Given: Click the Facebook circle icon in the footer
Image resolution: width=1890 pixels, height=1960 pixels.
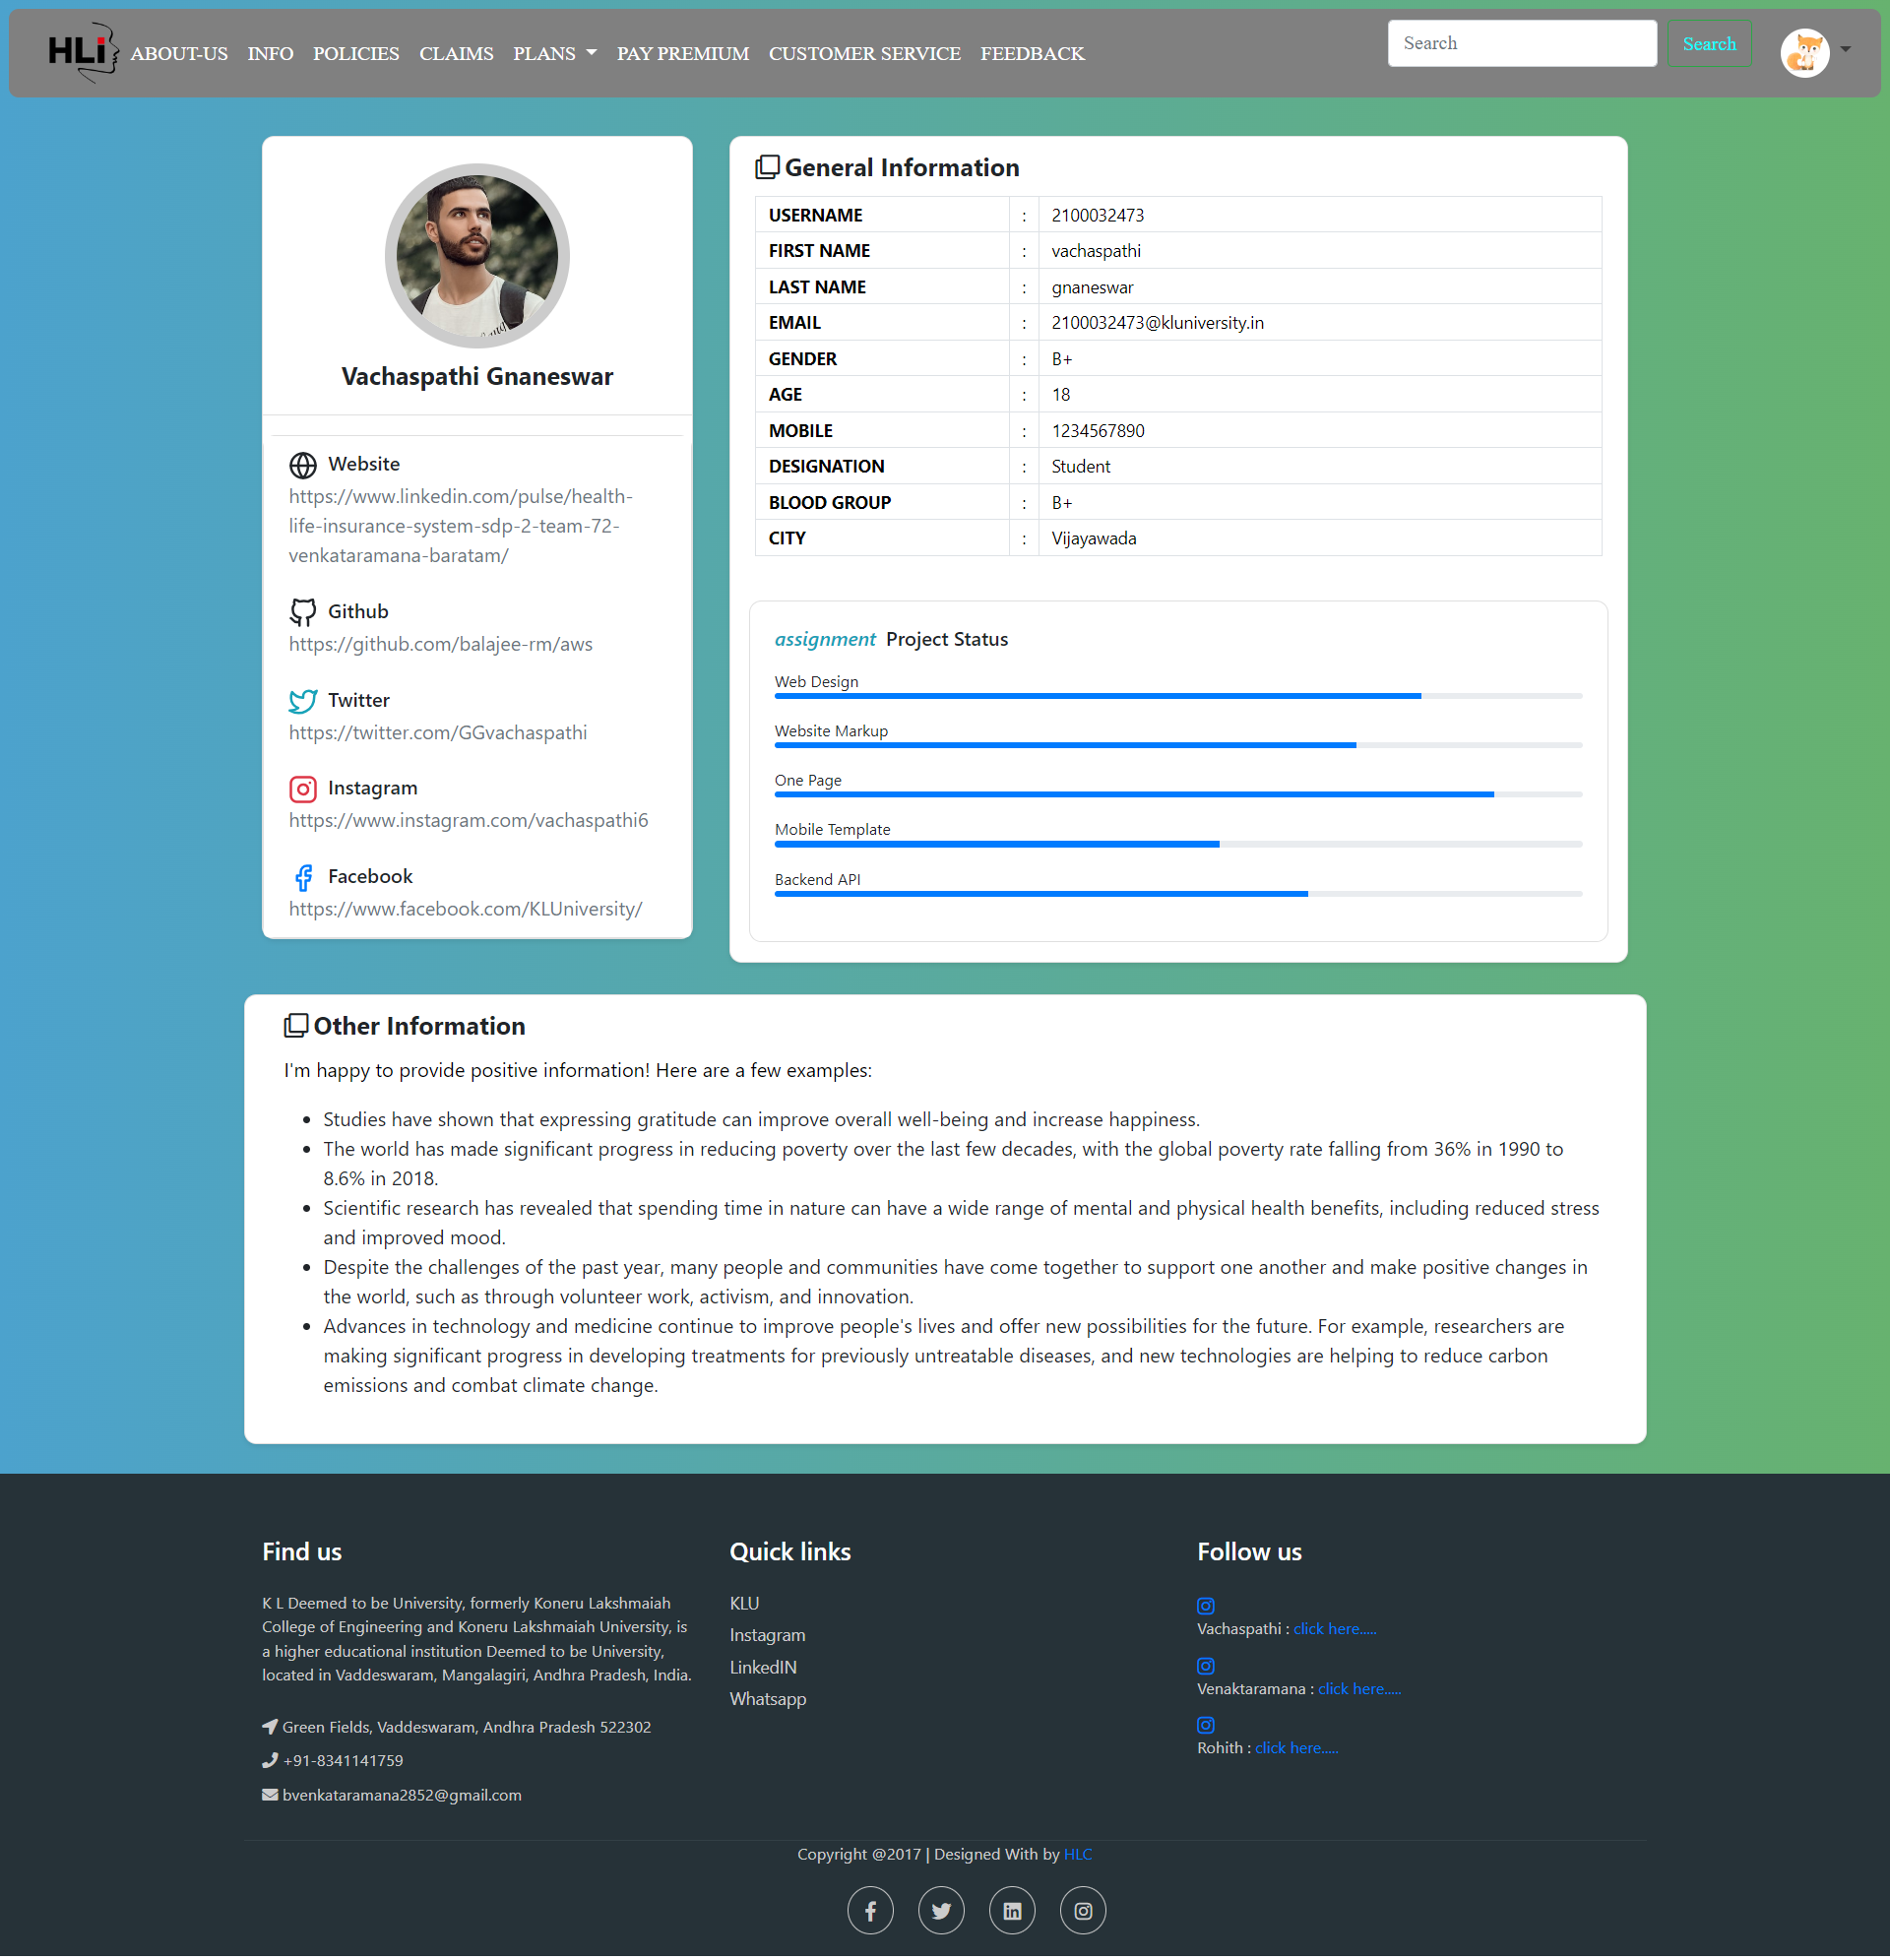Looking at the screenshot, I should point(871,1909).
